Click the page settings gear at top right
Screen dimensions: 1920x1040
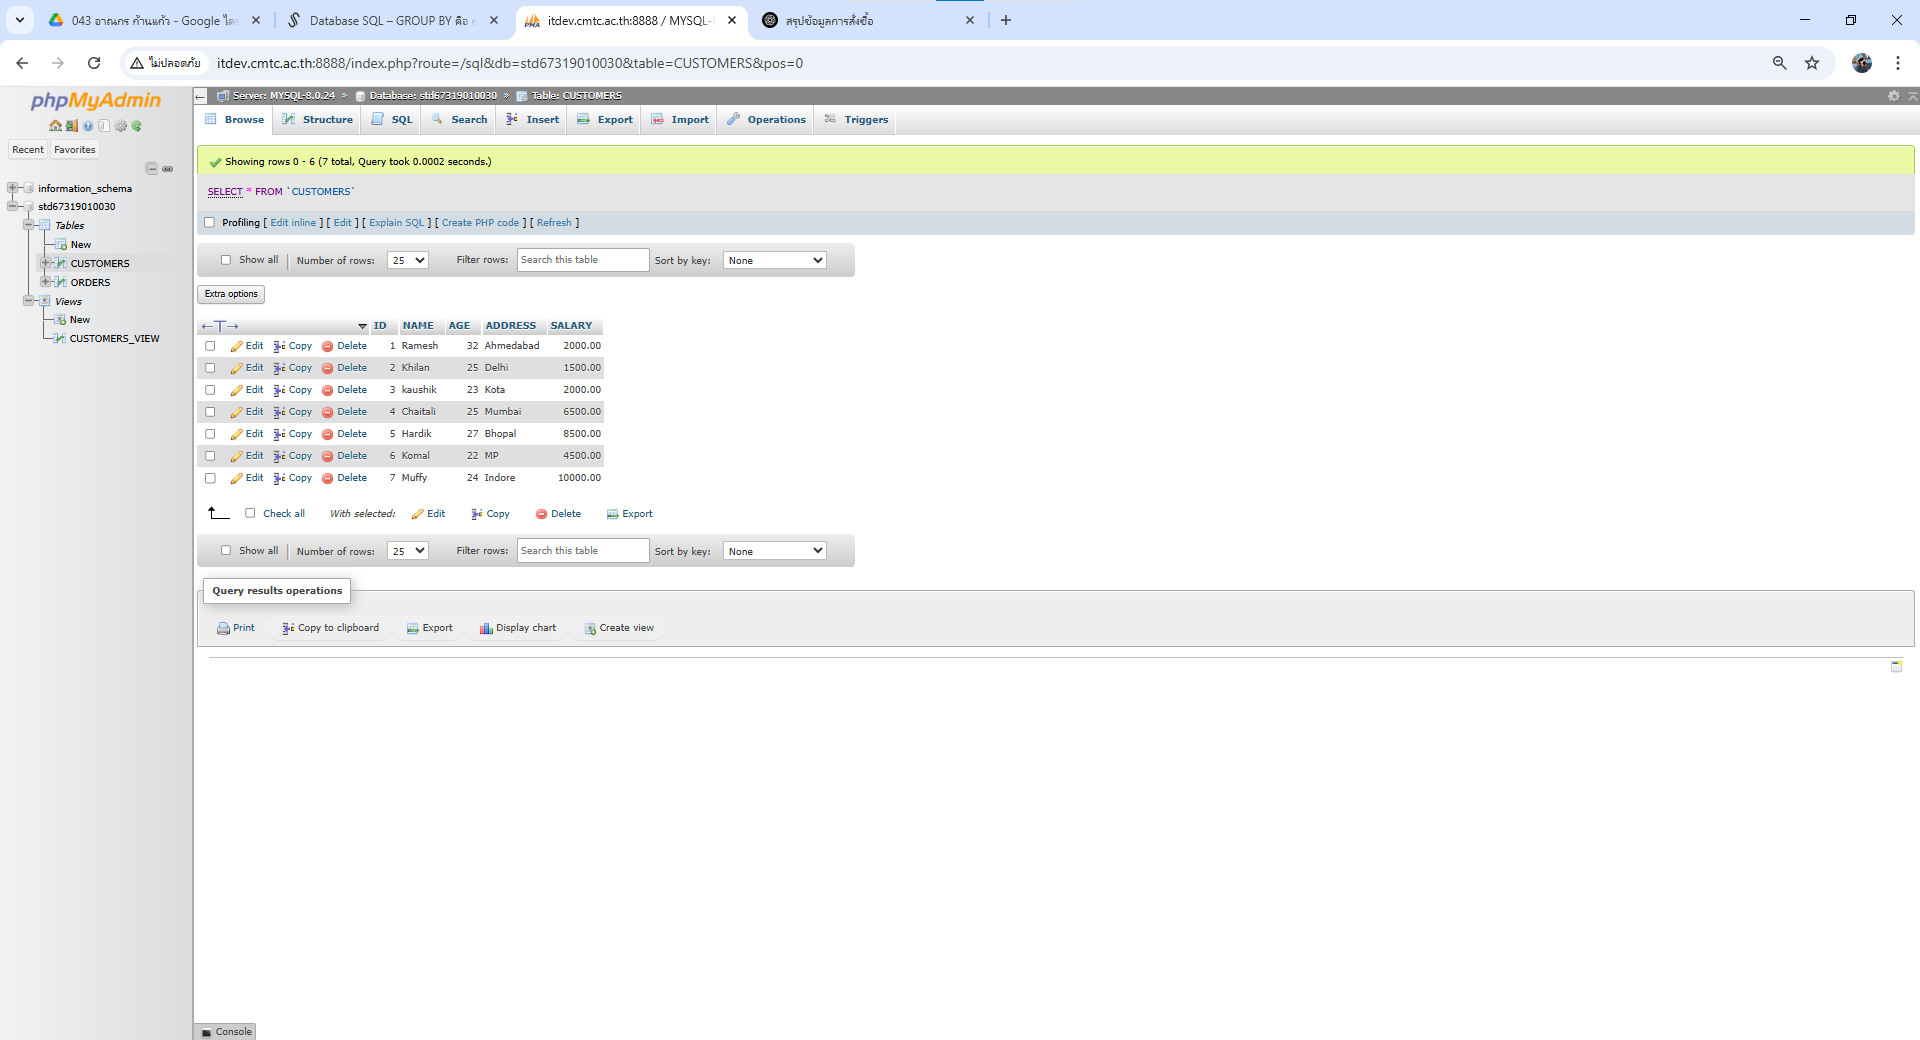pos(1893,96)
